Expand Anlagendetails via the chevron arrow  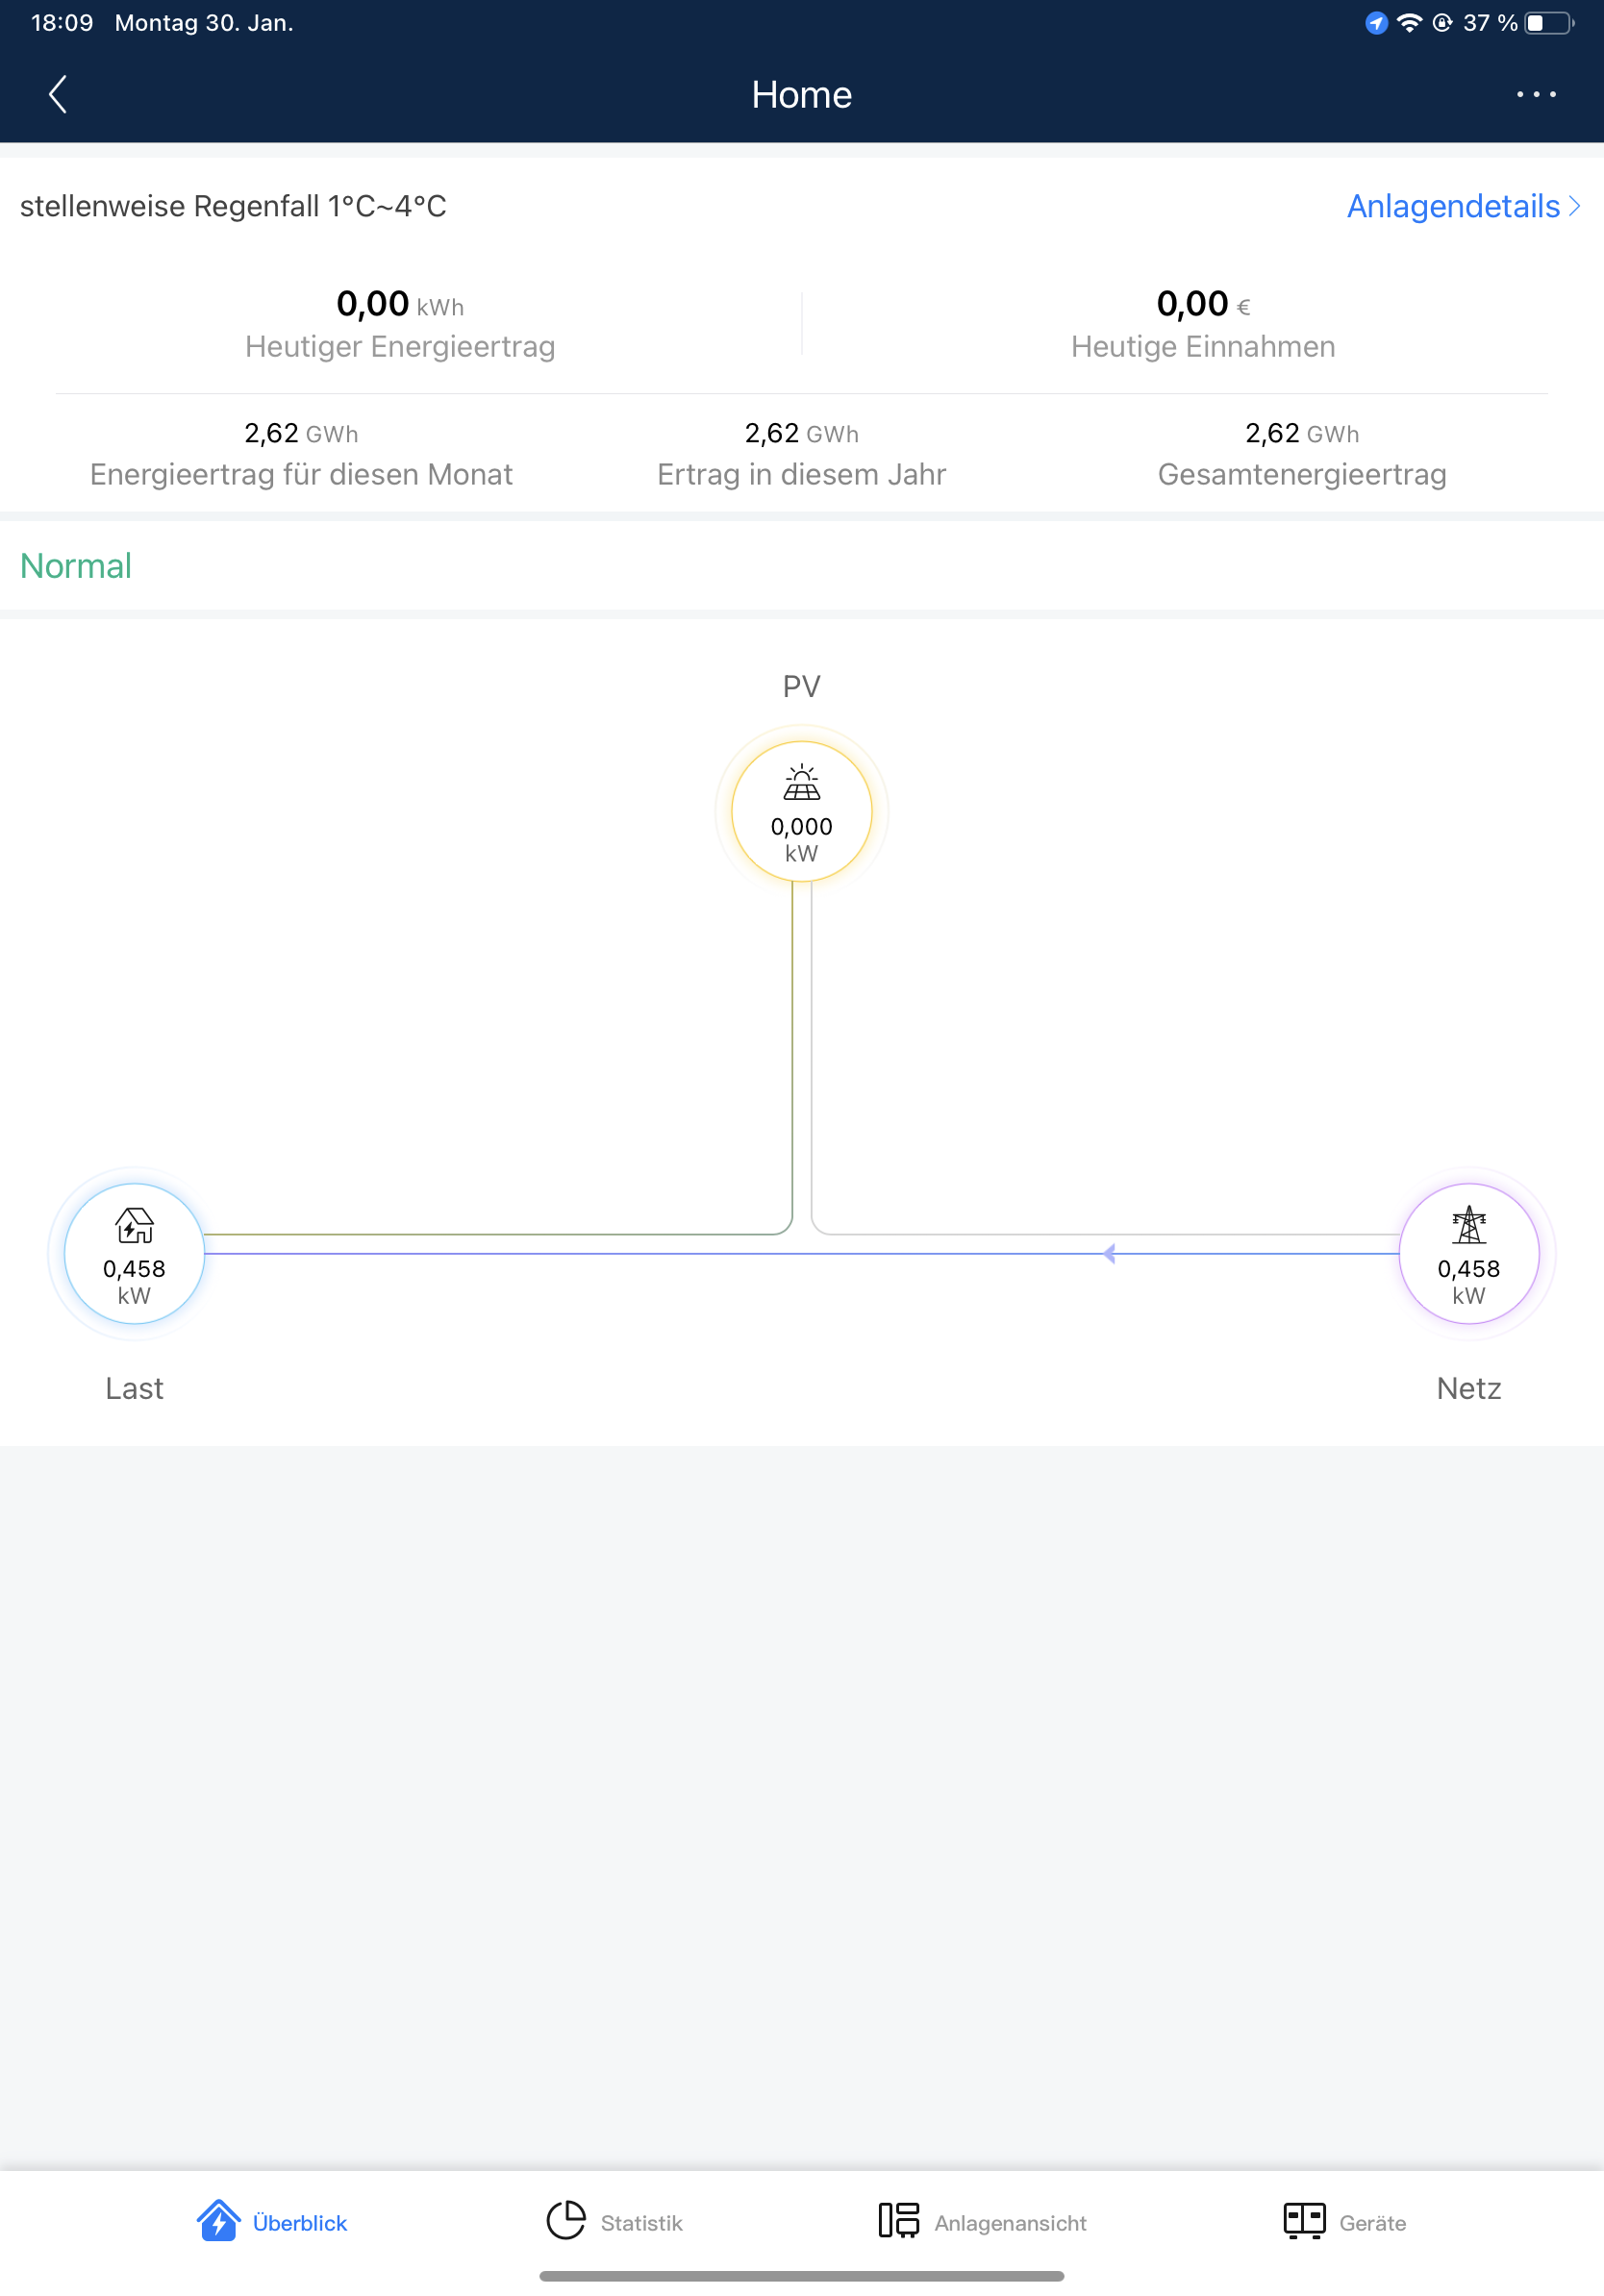pyautogui.click(x=1575, y=206)
